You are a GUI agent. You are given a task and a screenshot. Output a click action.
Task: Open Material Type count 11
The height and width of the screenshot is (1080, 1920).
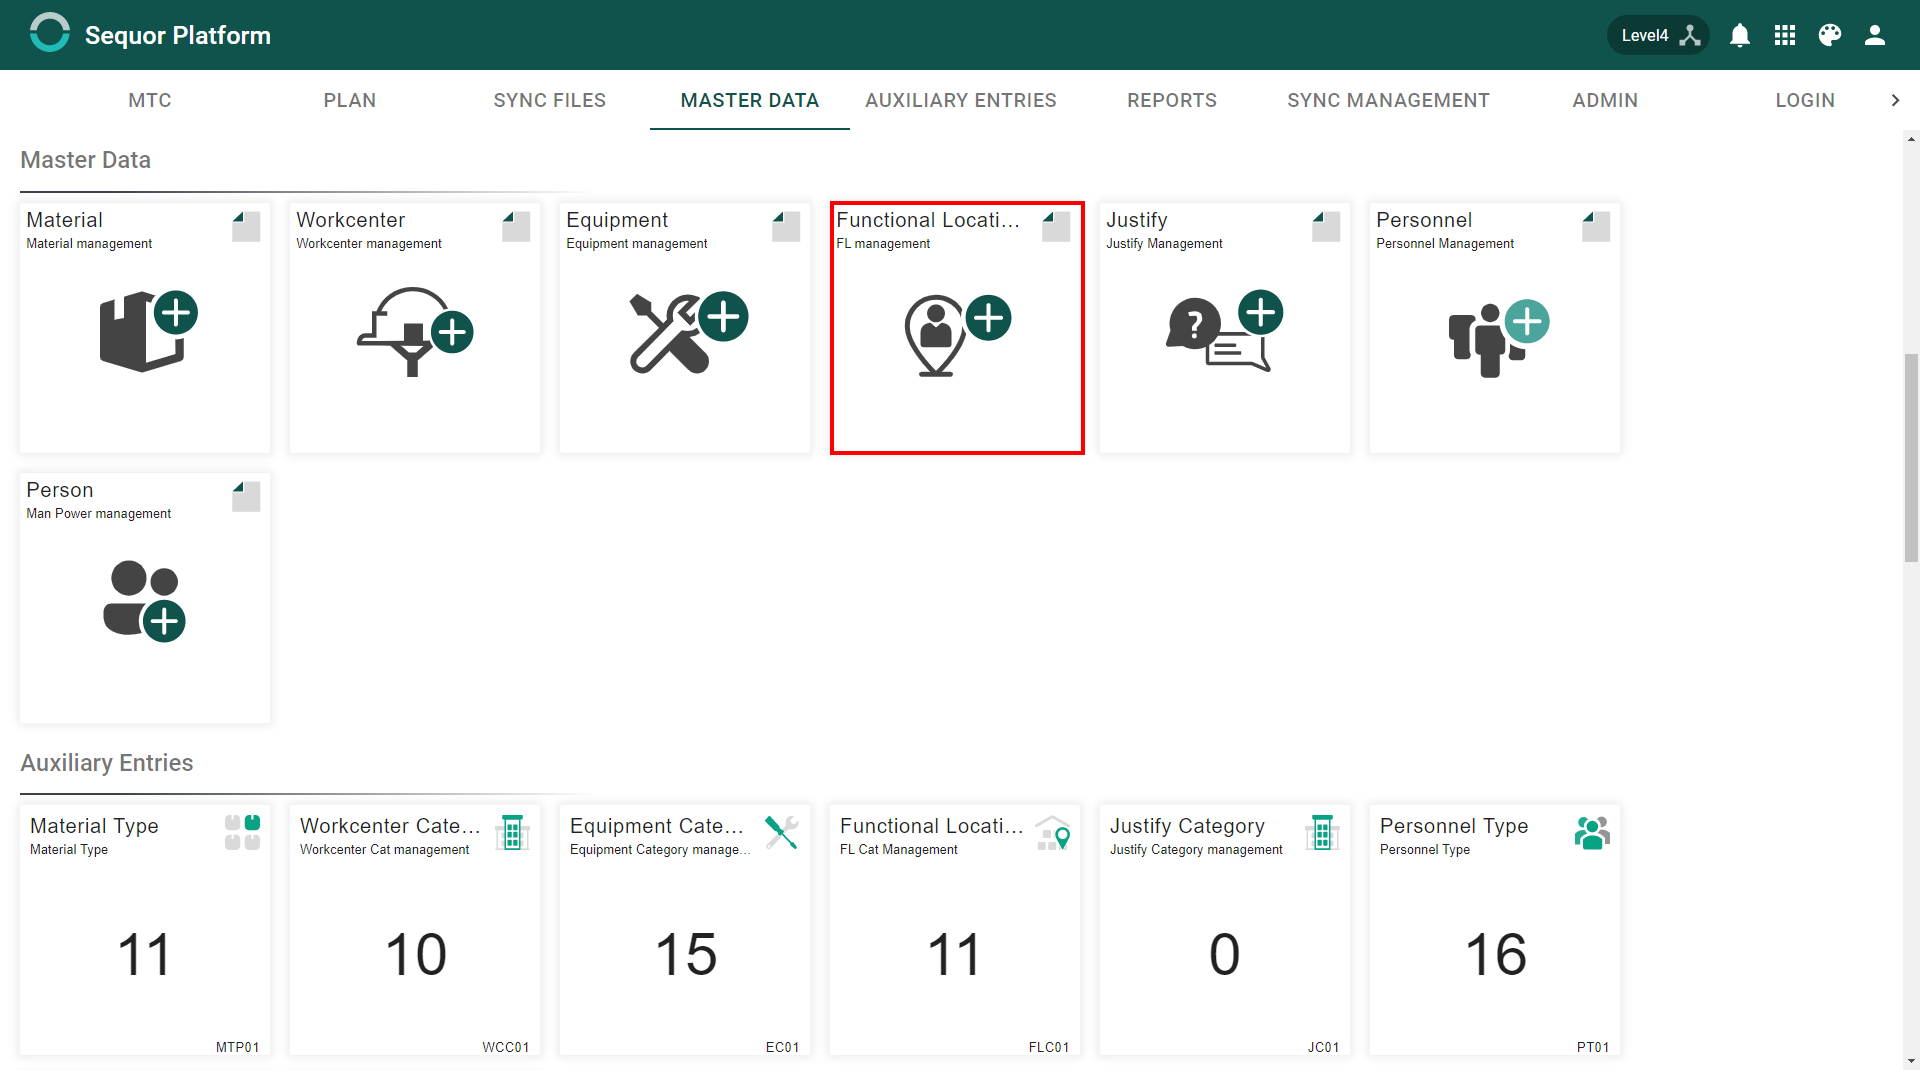tap(145, 954)
